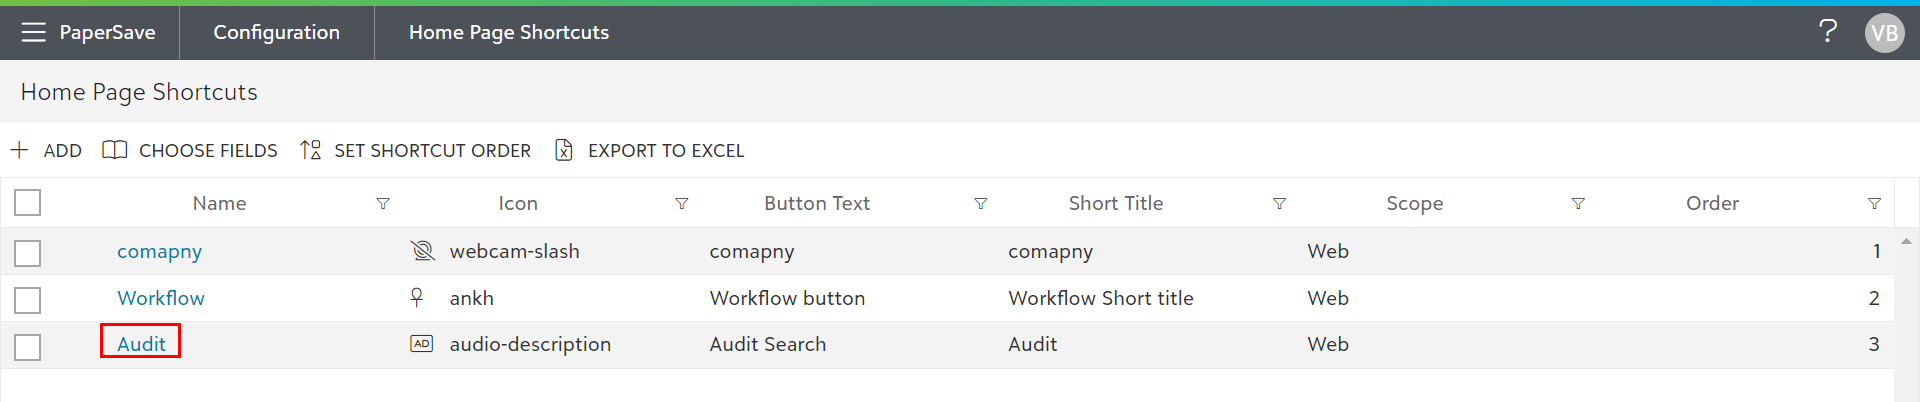This screenshot has height=402, width=1920.
Task: Open the Name column filter
Action: pyautogui.click(x=382, y=204)
